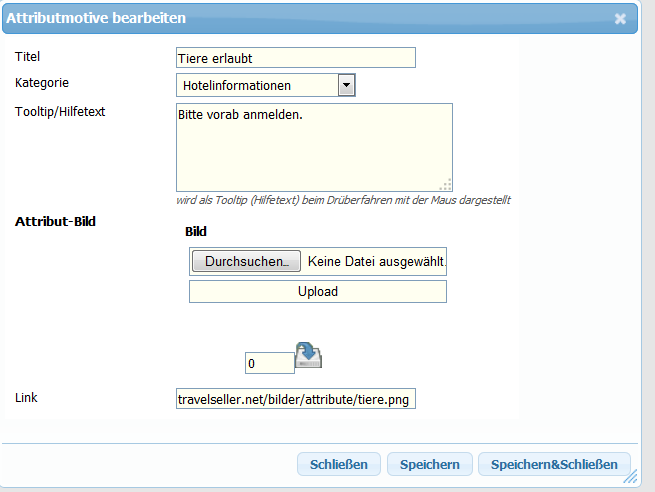Open the Kategorie dropdown arrow
The image size is (655, 492).
pos(346,86)
